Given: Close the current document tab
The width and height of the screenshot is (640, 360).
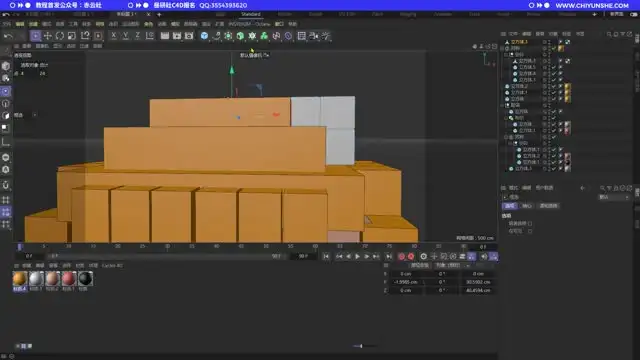Looking at the screenshot, I should point(149,14).
